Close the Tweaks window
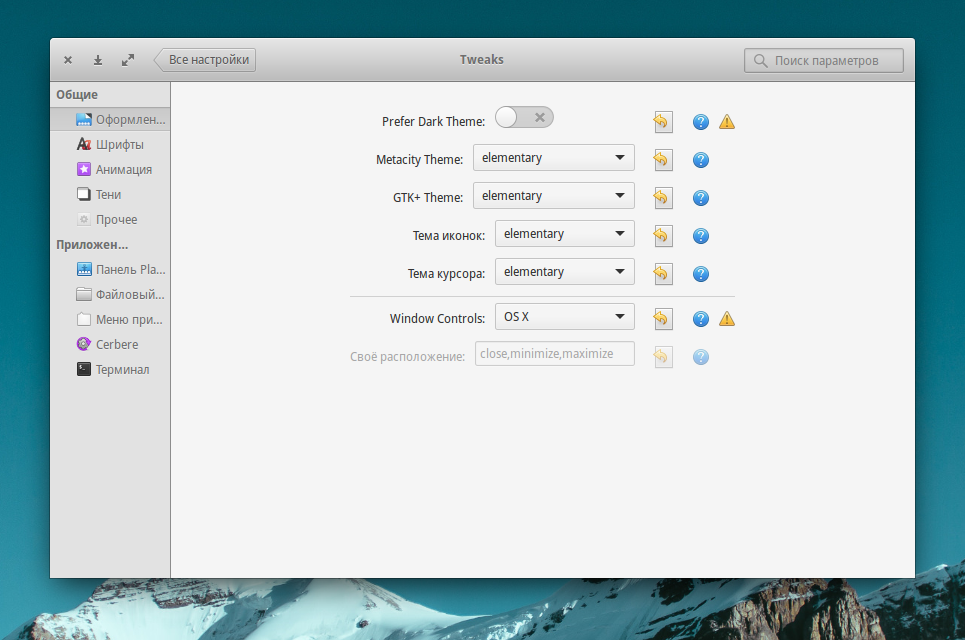 tap(68, 60)
